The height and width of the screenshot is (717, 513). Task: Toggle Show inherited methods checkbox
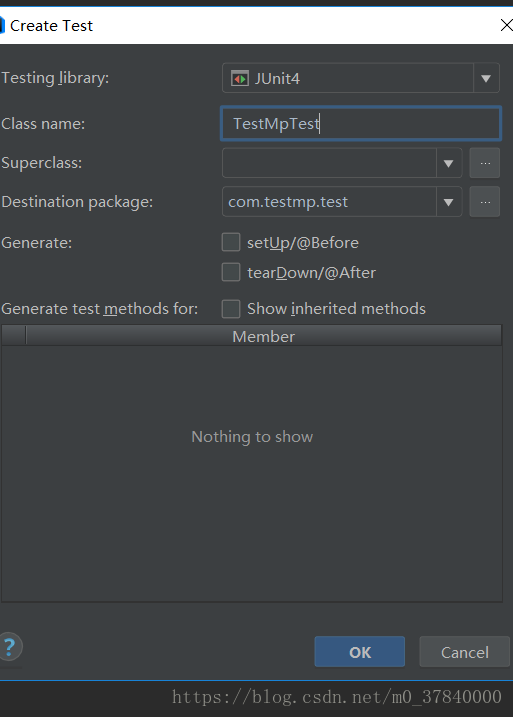point(231,309)
